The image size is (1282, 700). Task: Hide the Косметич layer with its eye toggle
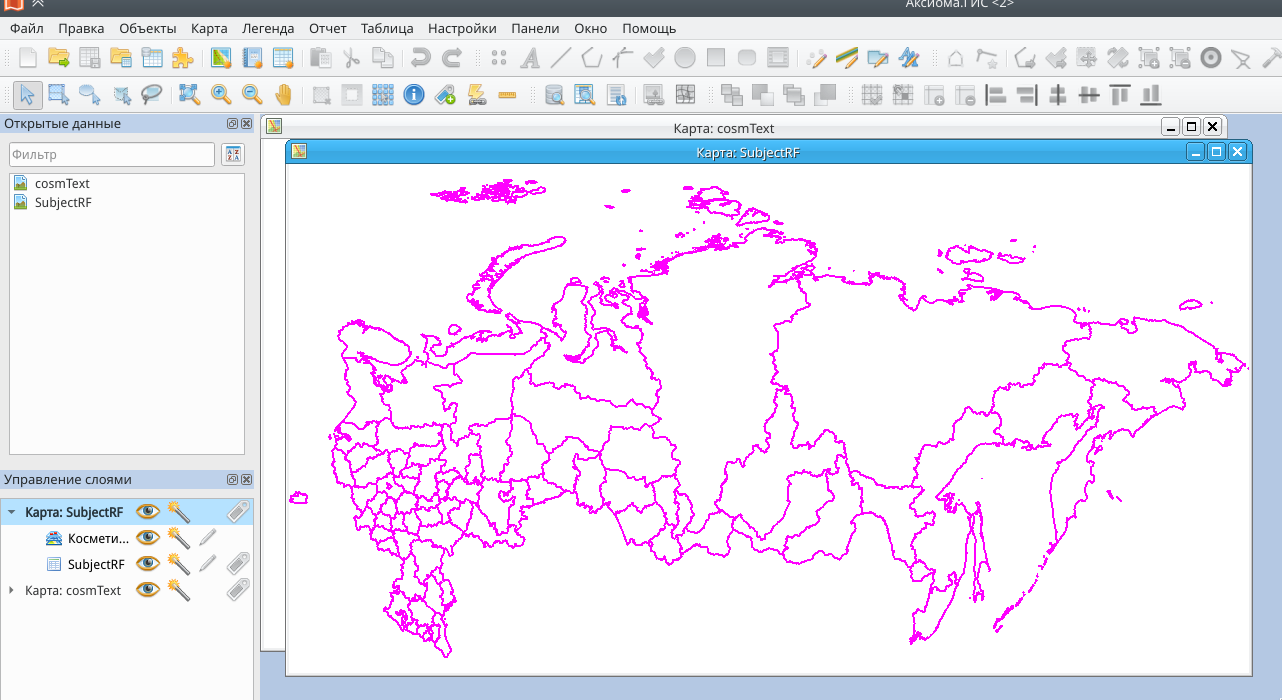pos(147,537)
